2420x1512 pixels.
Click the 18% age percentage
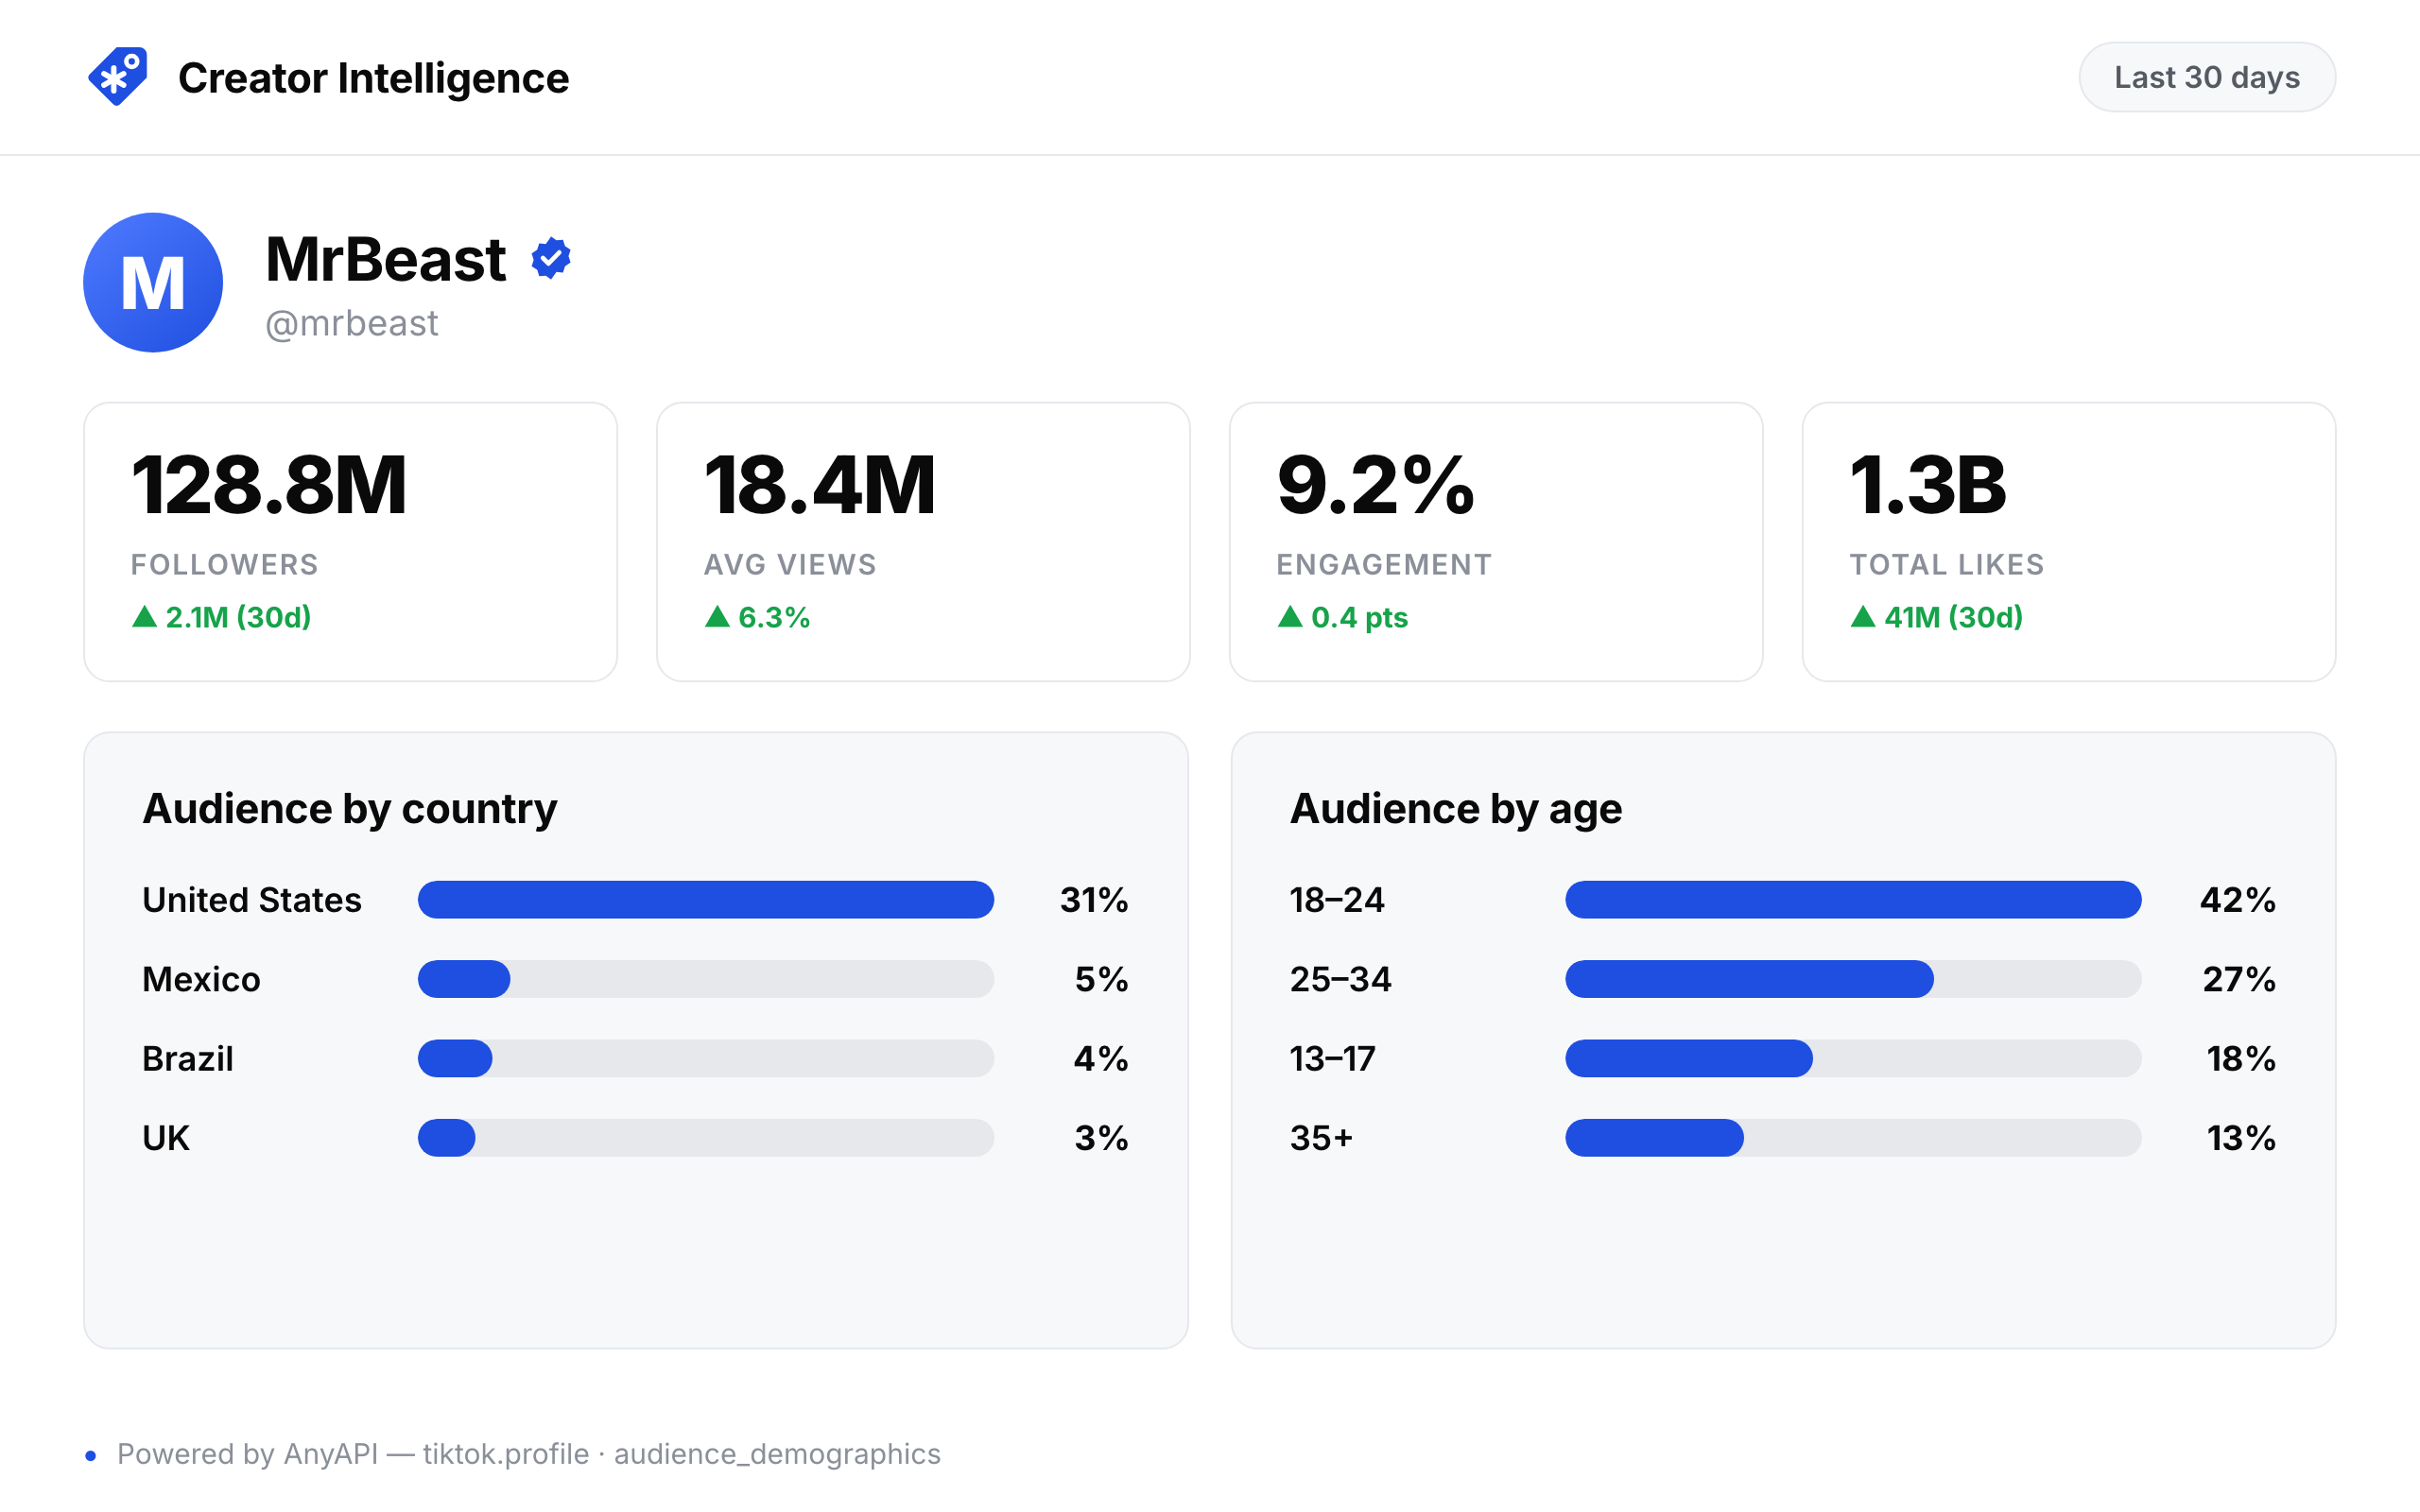click(2242, 1058)
